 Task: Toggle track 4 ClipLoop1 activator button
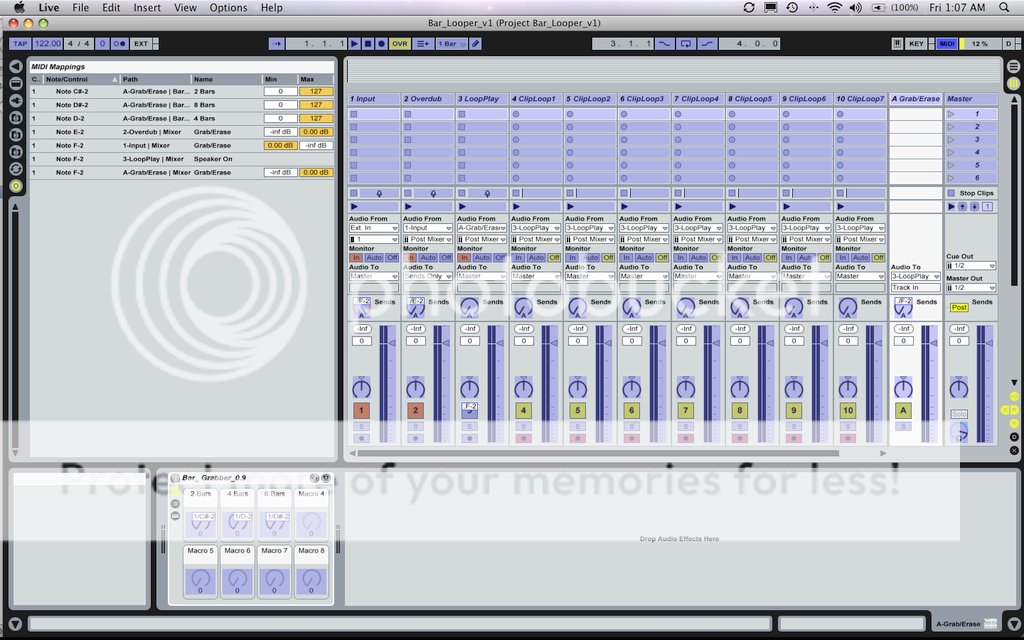click(x=523, y=411)
